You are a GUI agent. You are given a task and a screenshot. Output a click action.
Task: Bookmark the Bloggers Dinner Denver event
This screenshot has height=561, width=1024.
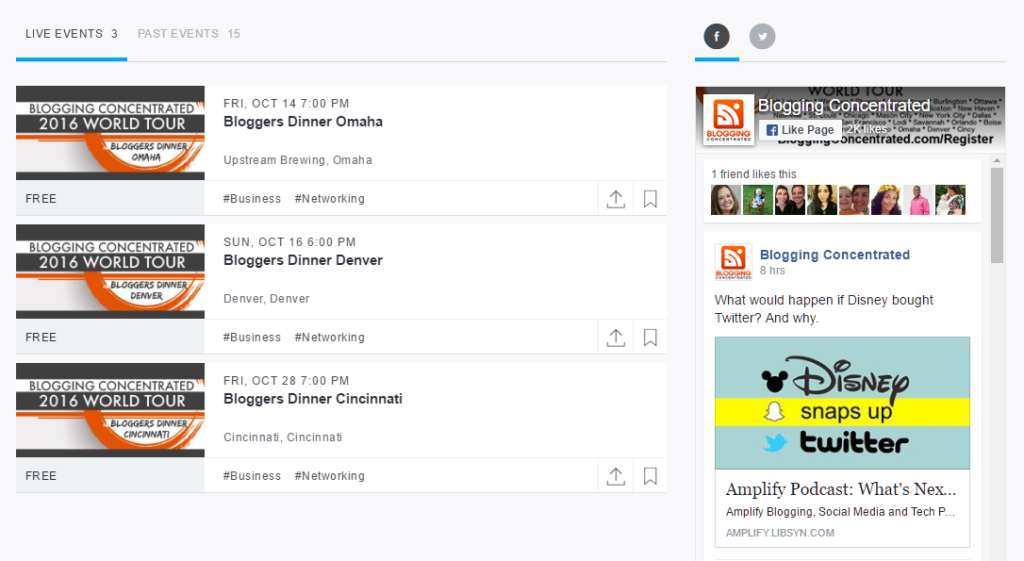point(650,337)
